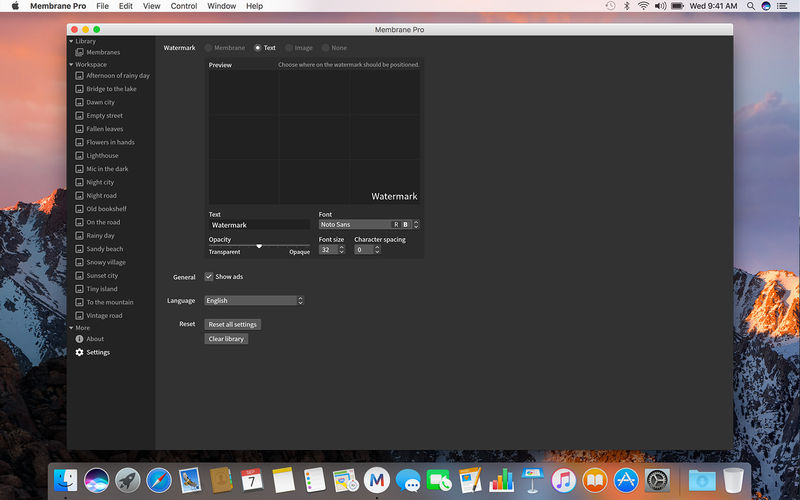This screenshot has width=800, height=500.
Task: Click the Font size stepper arrows
Action: point(342,249)
